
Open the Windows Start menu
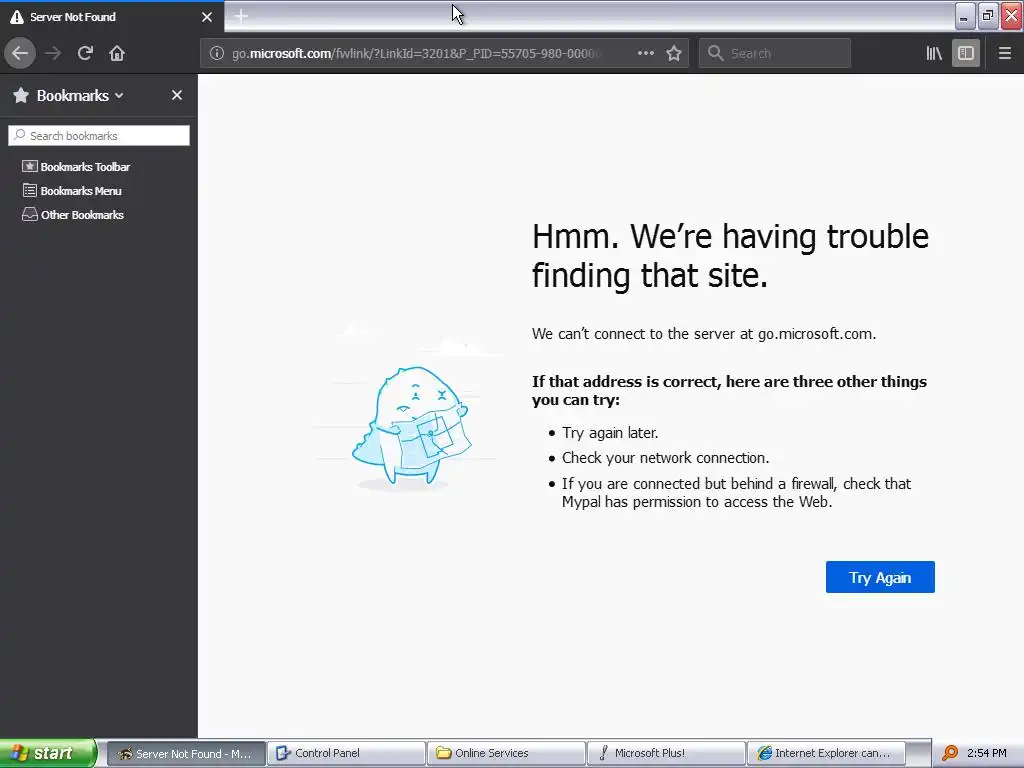tap(48, 753)
